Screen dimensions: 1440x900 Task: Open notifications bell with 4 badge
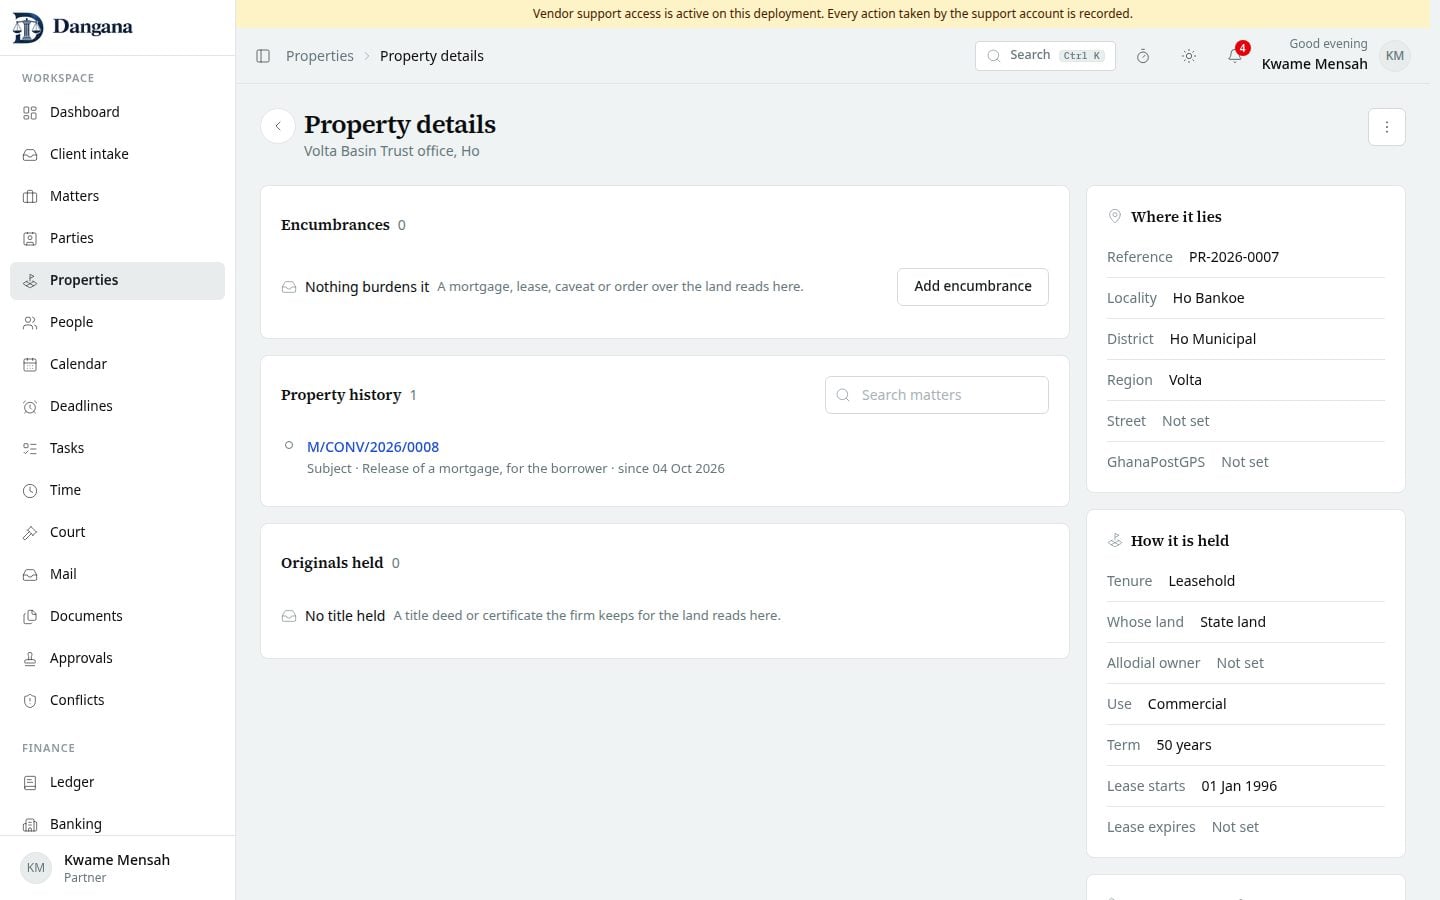click(x=1235, y=56)
